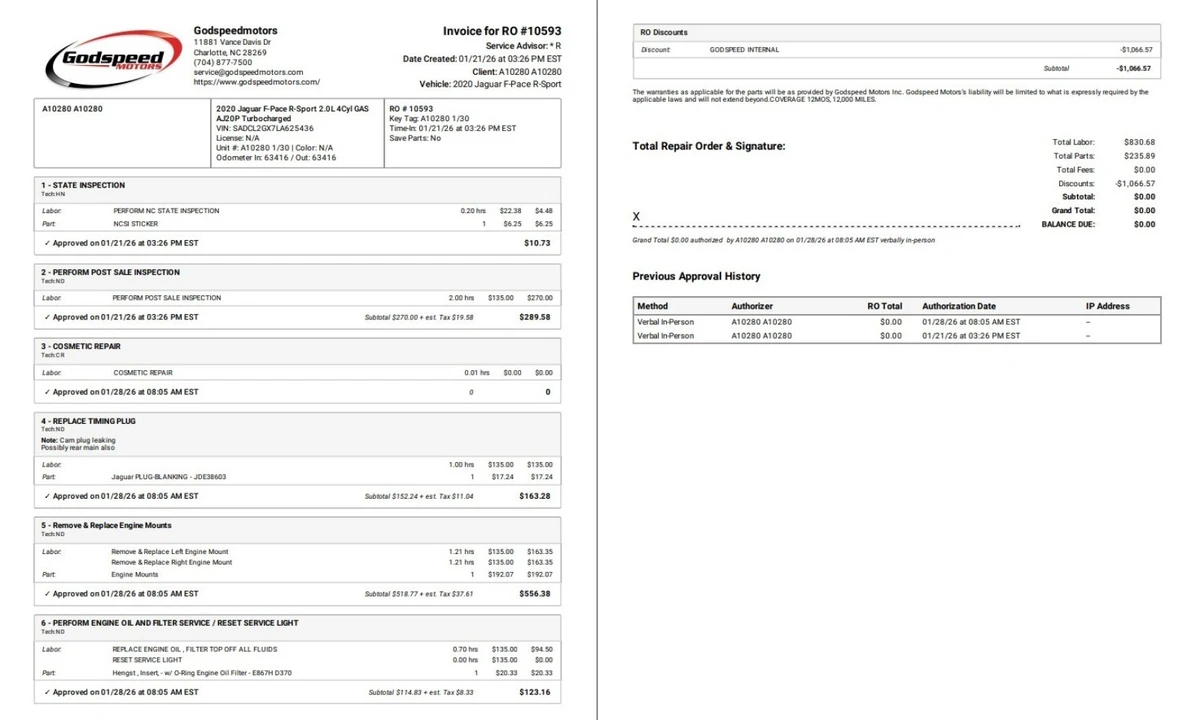Select the RESET SERVICE LIGHT labor line

pyautogui.click(x=297, y=660)
